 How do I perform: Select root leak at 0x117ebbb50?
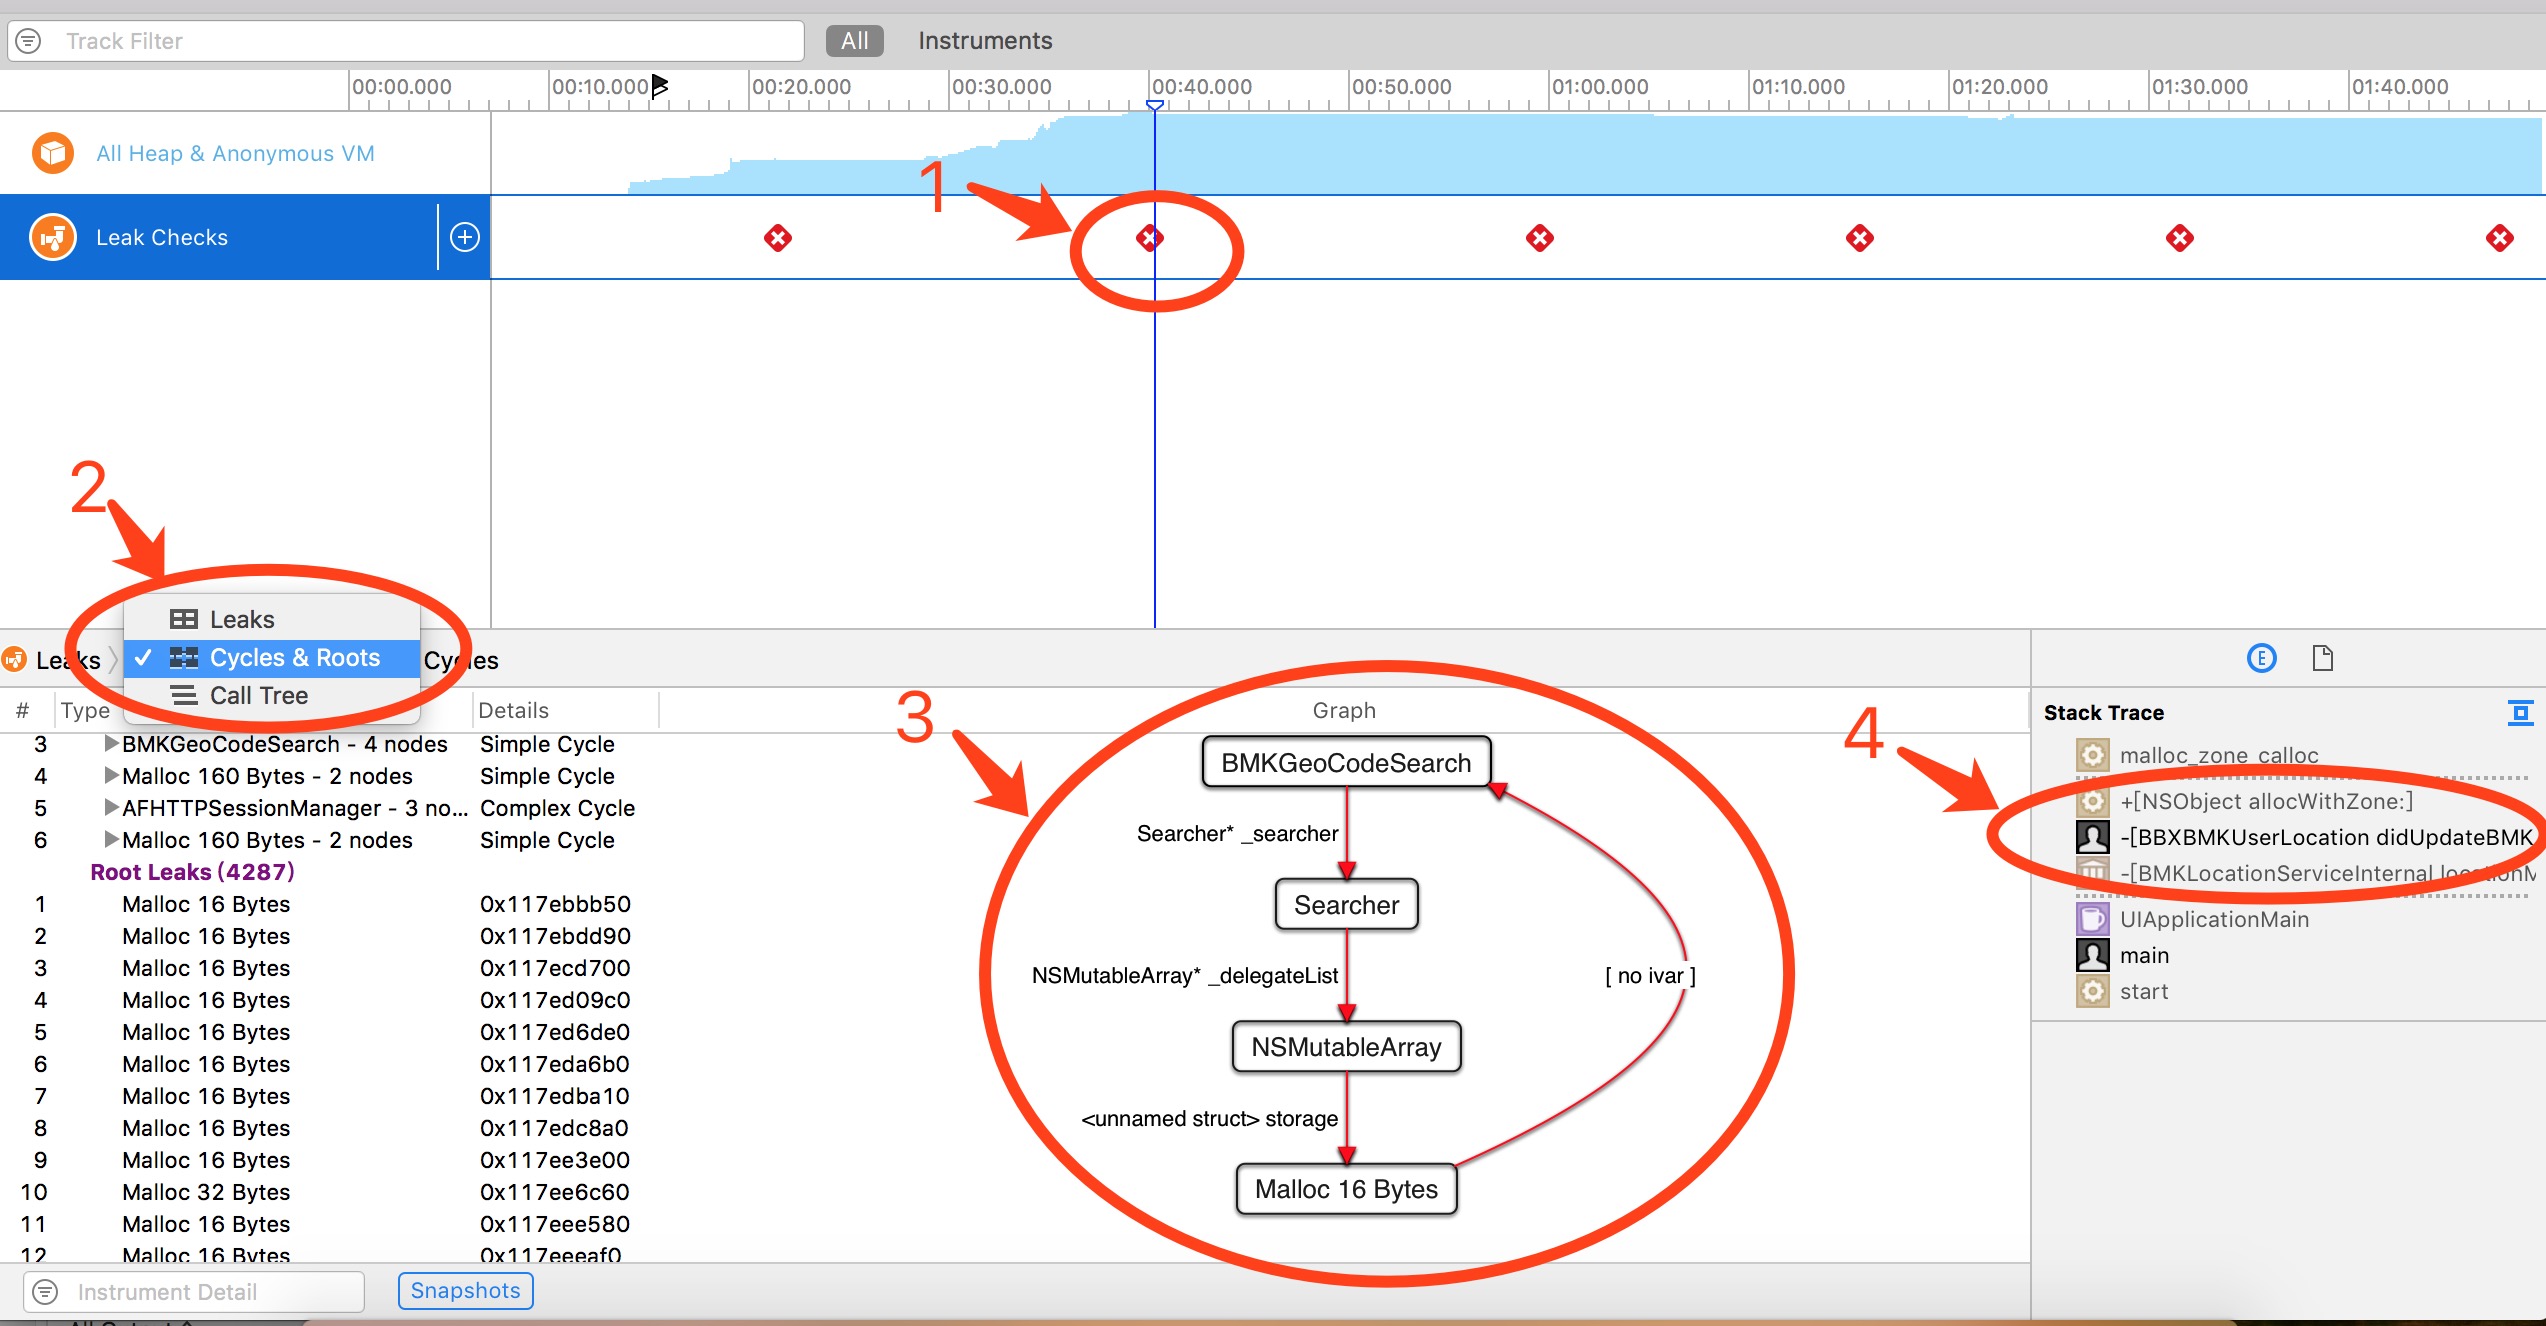pyautogui.click(x=555, y=904)
